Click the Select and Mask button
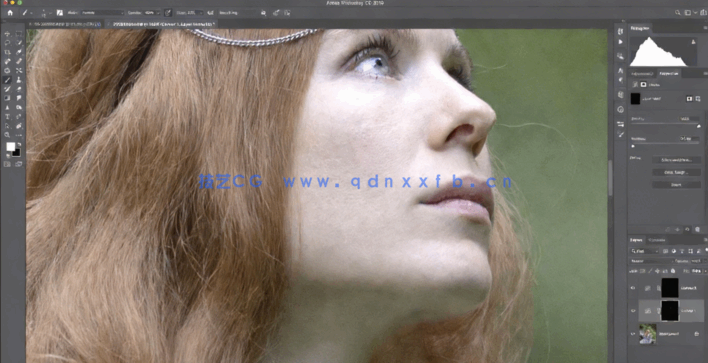Viewport: 708px width, 363px height. pos(676,160)
